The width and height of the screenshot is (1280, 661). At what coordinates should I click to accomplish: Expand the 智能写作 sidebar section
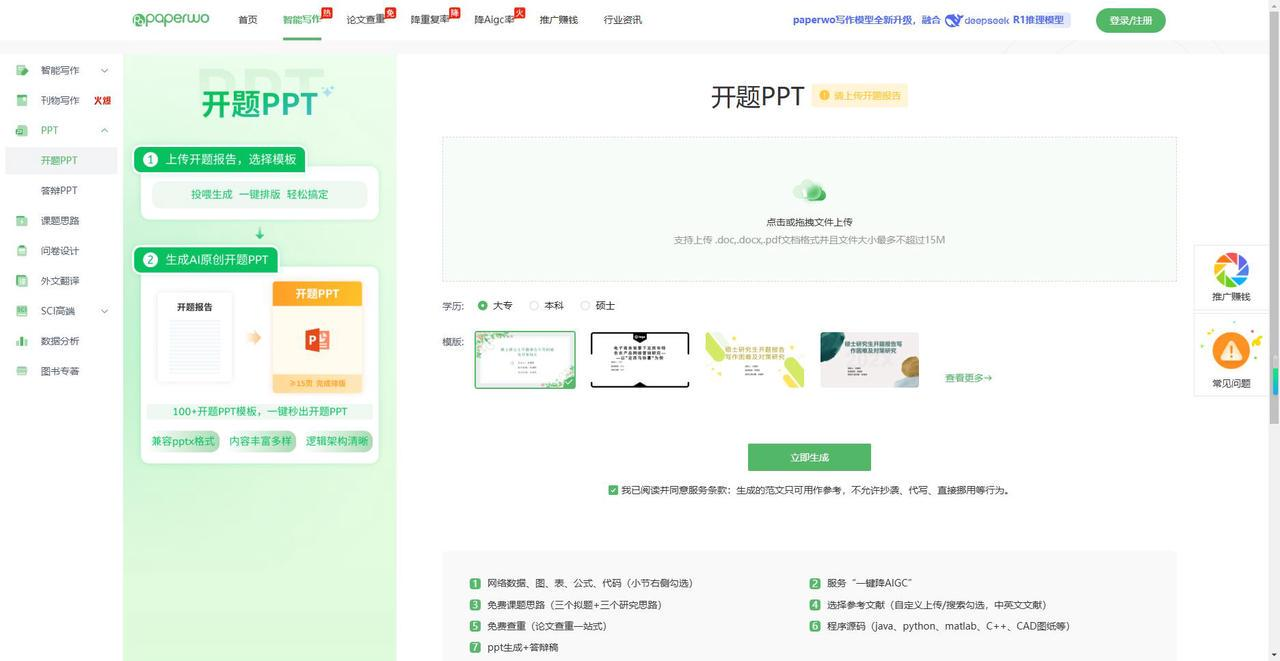click(x=104, y=71)
